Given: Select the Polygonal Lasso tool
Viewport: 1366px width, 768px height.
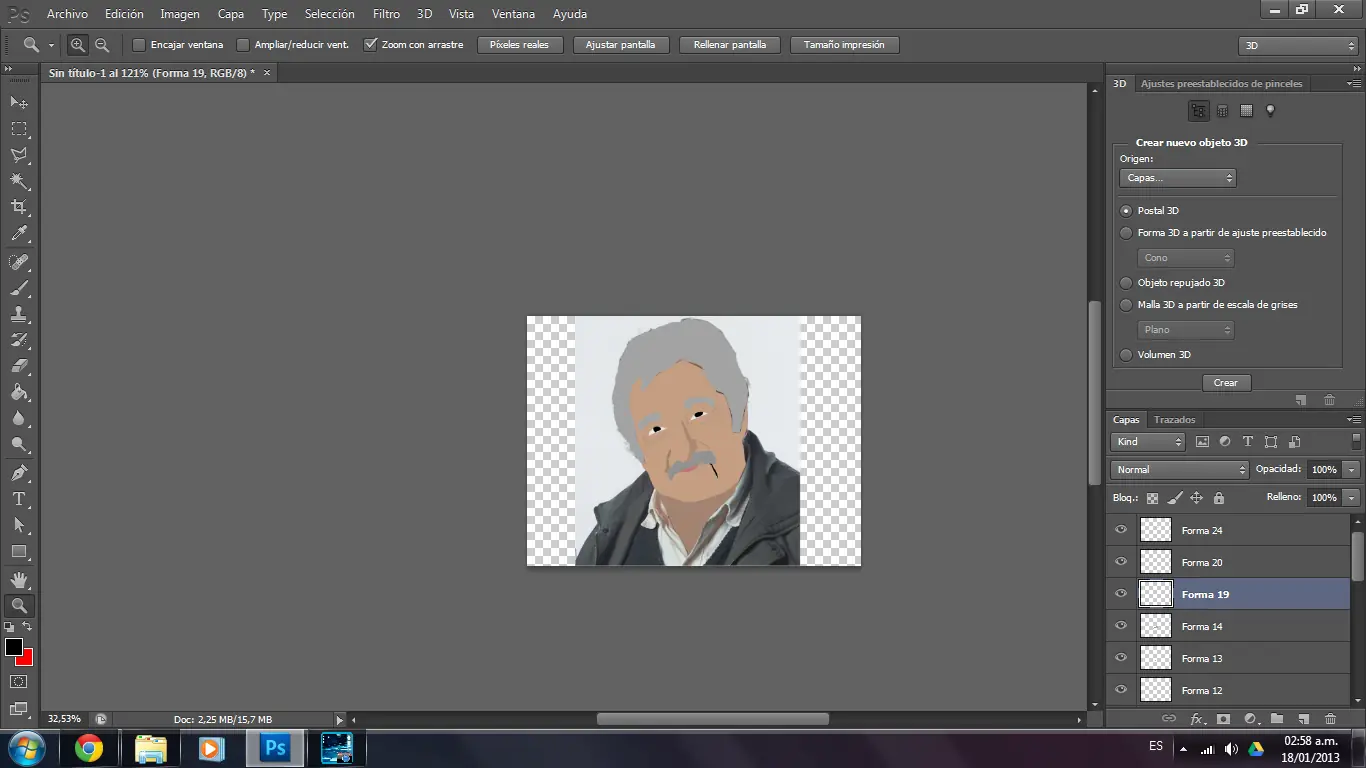Looking at the screenshot, I should 19,155.
